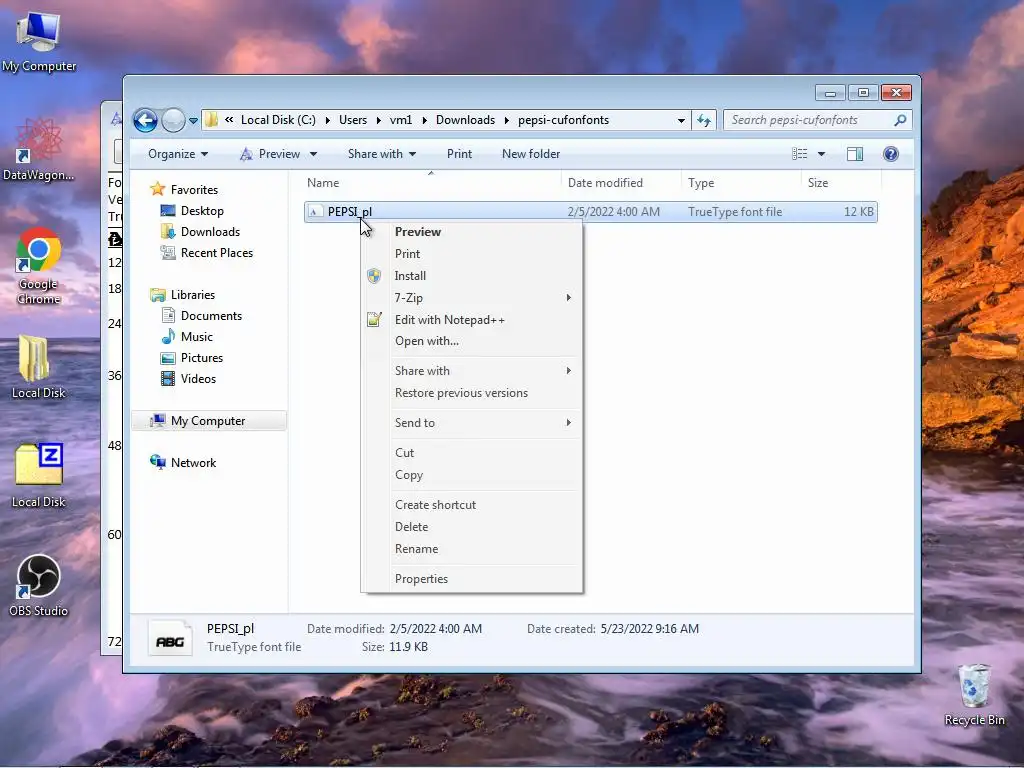Image resolution: width=1024 pixels, height=768 pixels.
Task: Open the Help question mark icon
Action: point(891,154)
